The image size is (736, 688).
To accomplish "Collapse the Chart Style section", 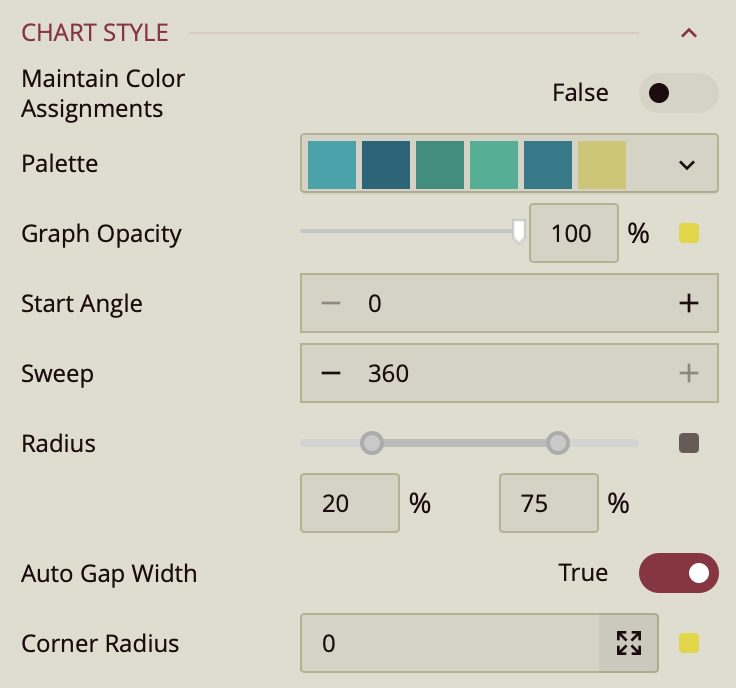I will coord(688,33).
